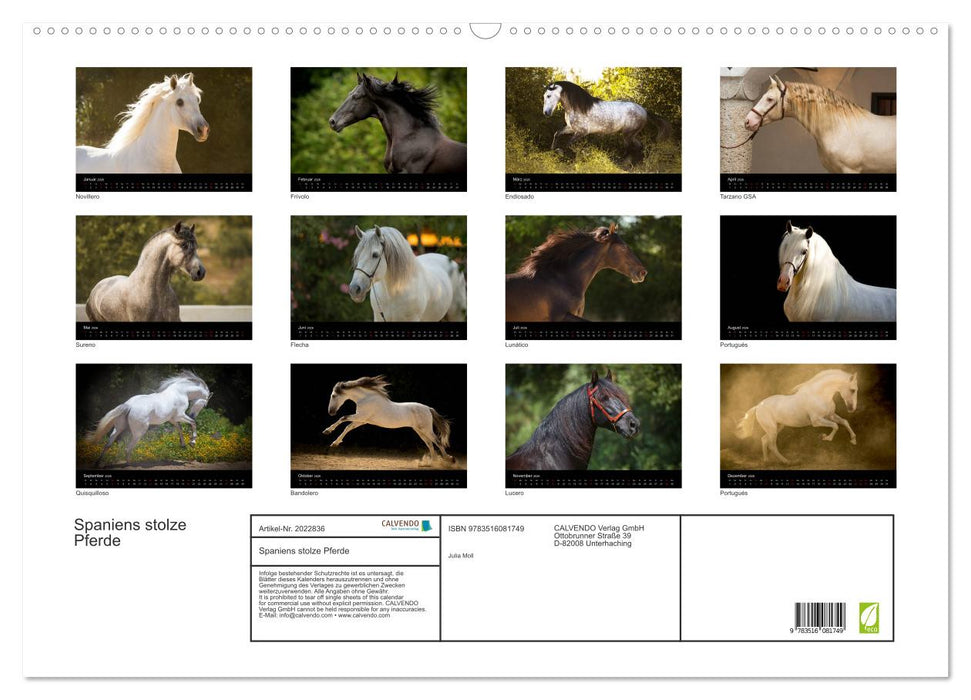Click the barcode at bottom right
The width and height of the screenshot is (971, 700).
820,618
